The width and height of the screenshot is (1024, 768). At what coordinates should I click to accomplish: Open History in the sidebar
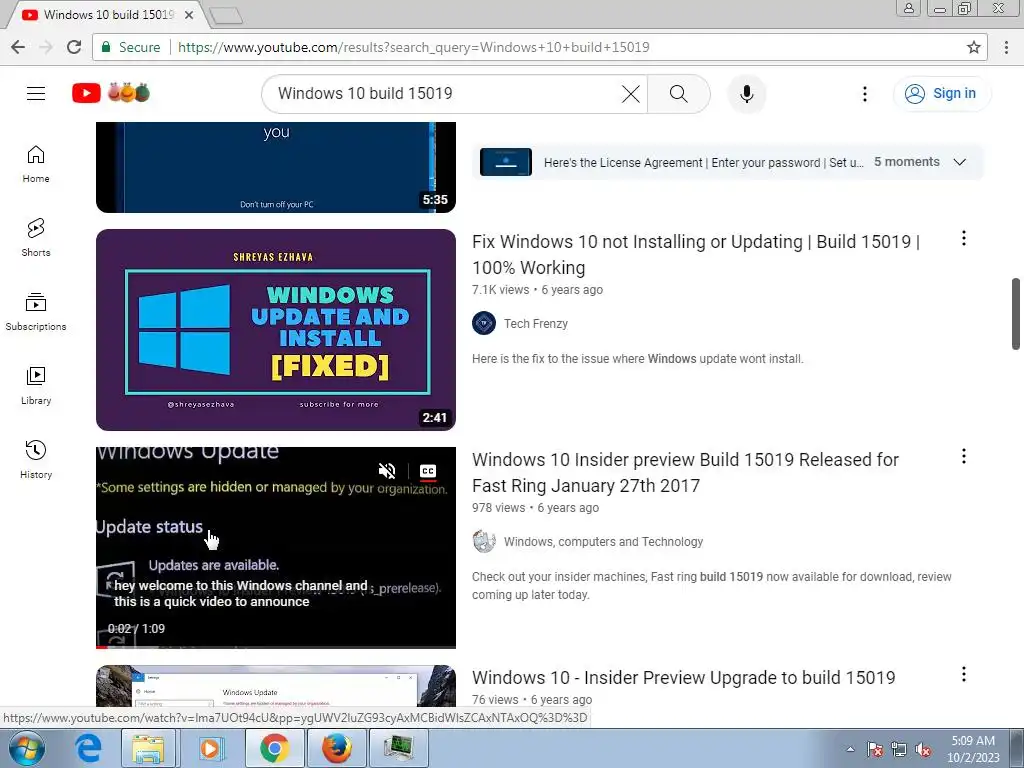36,460
